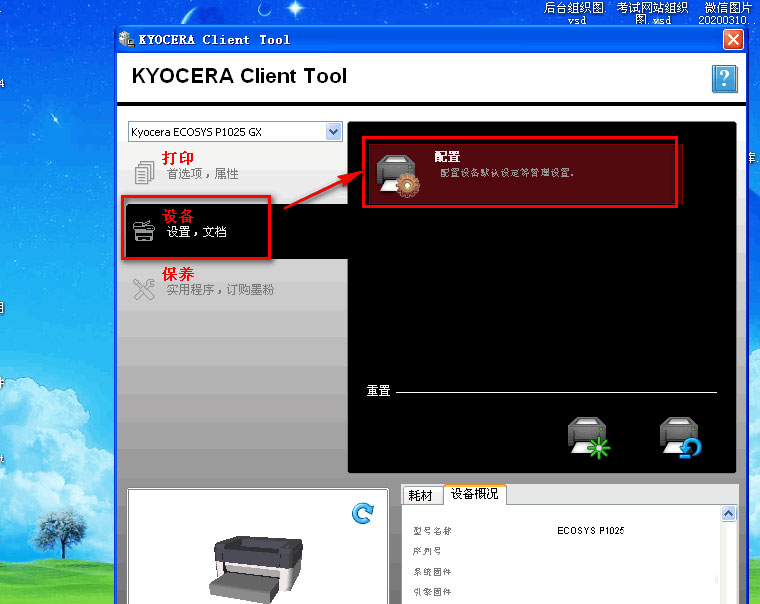Click the 引擎固件 row label
The image size is (760, 604).
(x=432, y=592)
